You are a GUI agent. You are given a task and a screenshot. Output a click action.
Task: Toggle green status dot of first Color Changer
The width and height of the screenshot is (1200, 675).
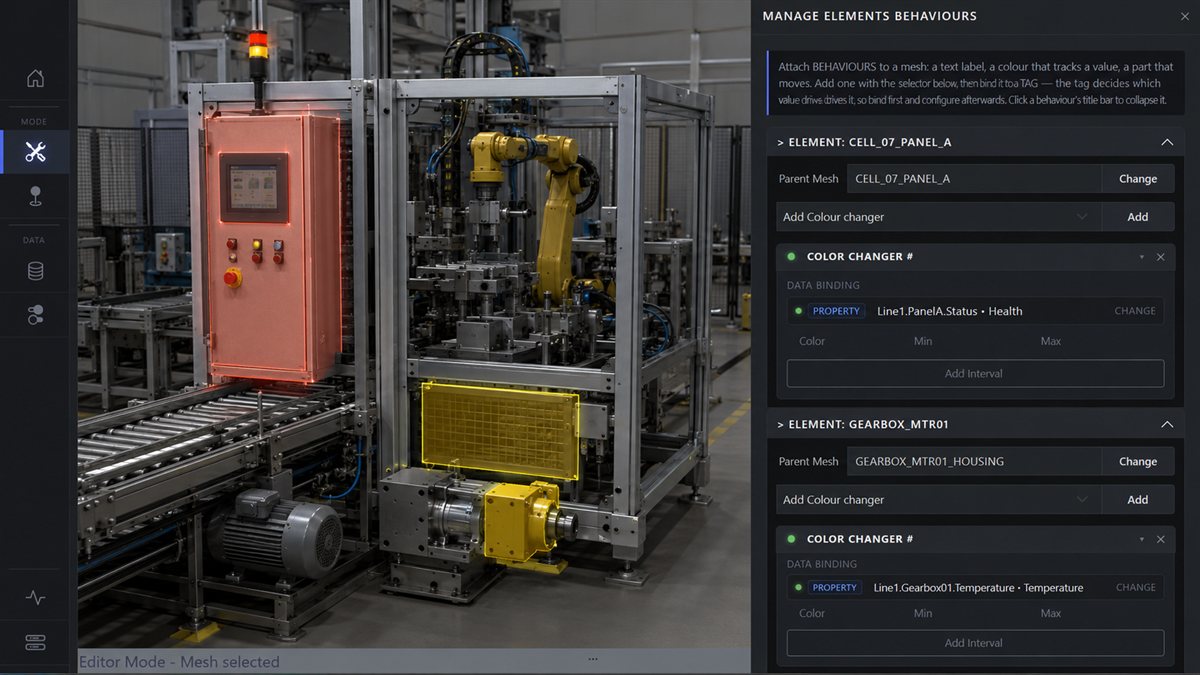[x=791, y=257]
